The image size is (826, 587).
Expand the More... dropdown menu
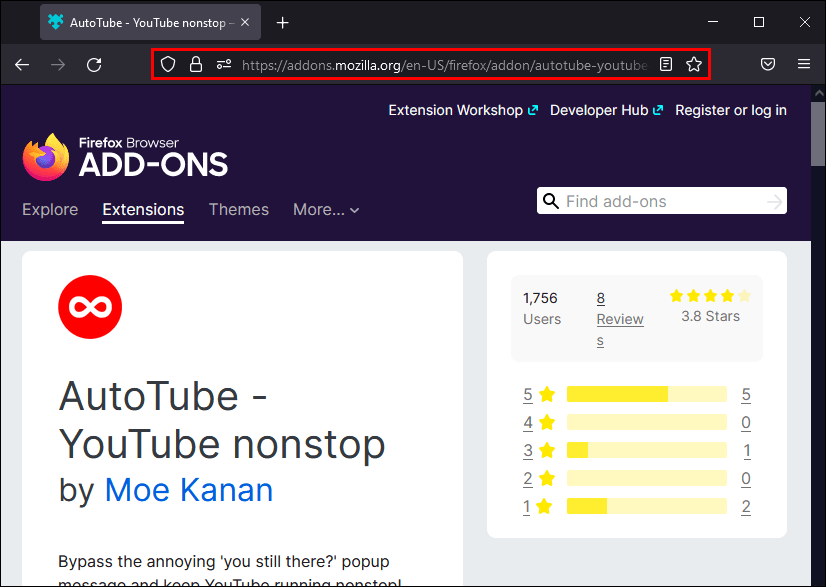tap(326, 210)
